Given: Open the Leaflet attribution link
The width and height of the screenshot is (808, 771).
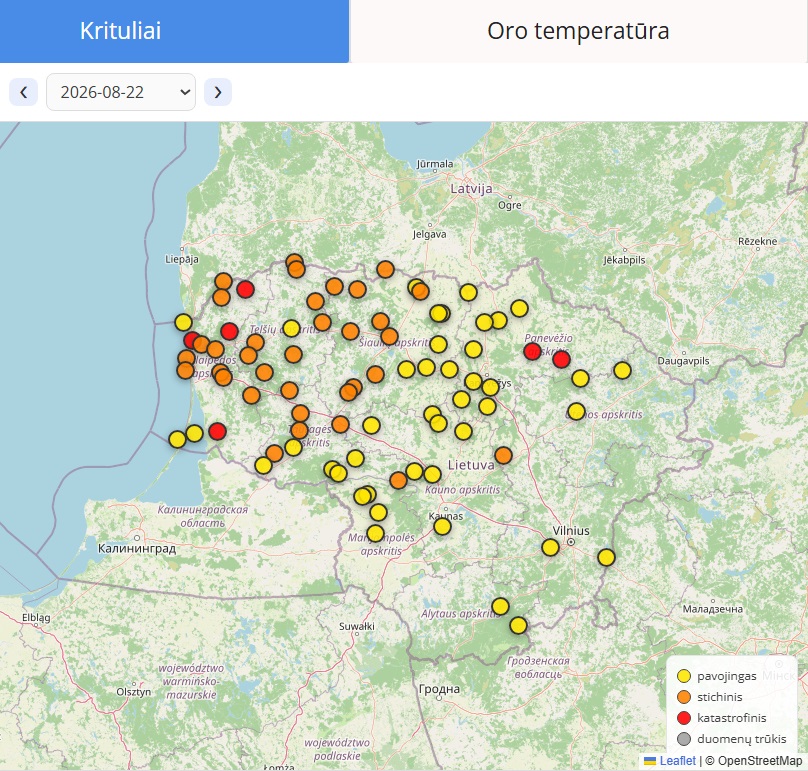Looking at the screenshot, I should click(x=677, y=761).
